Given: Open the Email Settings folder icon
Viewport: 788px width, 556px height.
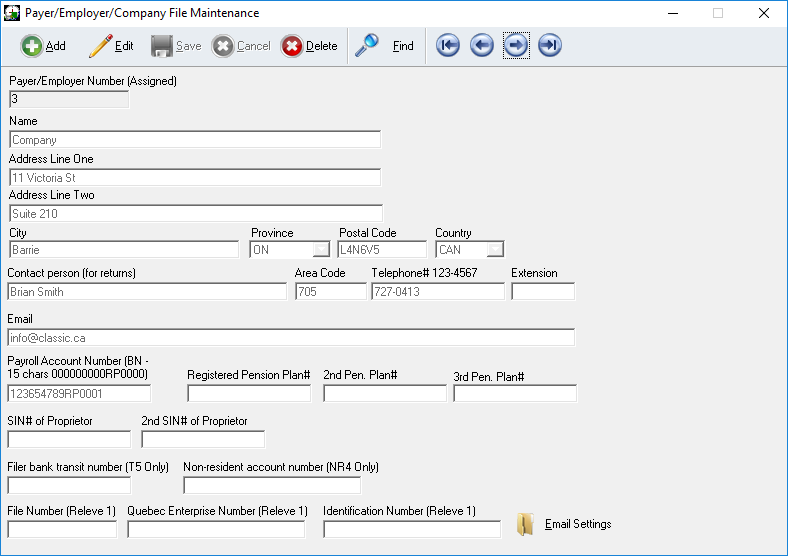Looking at the screenshot, I should coord(526,525).
